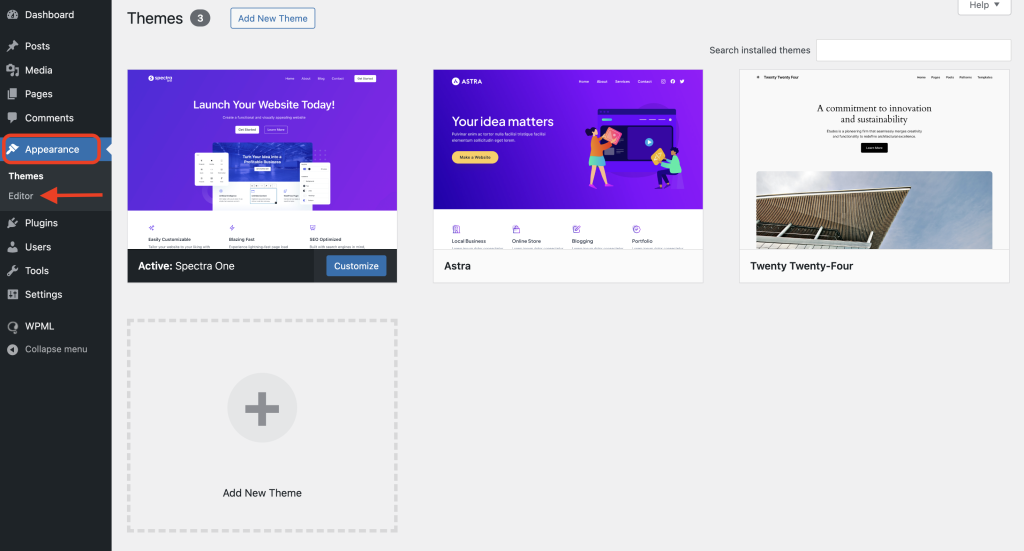1024x551 pixels.
Task: Click the WPML icon in sidebar
Action: point(13,326)
